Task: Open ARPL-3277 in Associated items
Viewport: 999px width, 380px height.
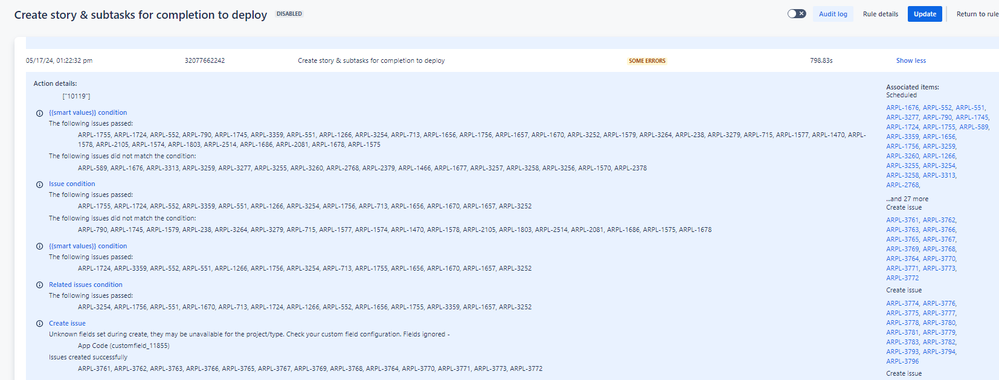Action: point(903,117)
